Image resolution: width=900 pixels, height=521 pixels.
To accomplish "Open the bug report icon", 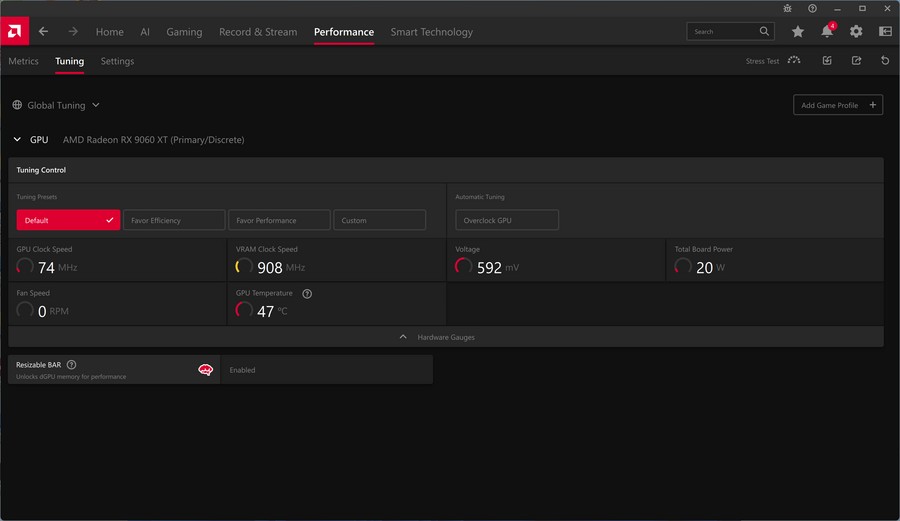I will [x=788, y=9].
